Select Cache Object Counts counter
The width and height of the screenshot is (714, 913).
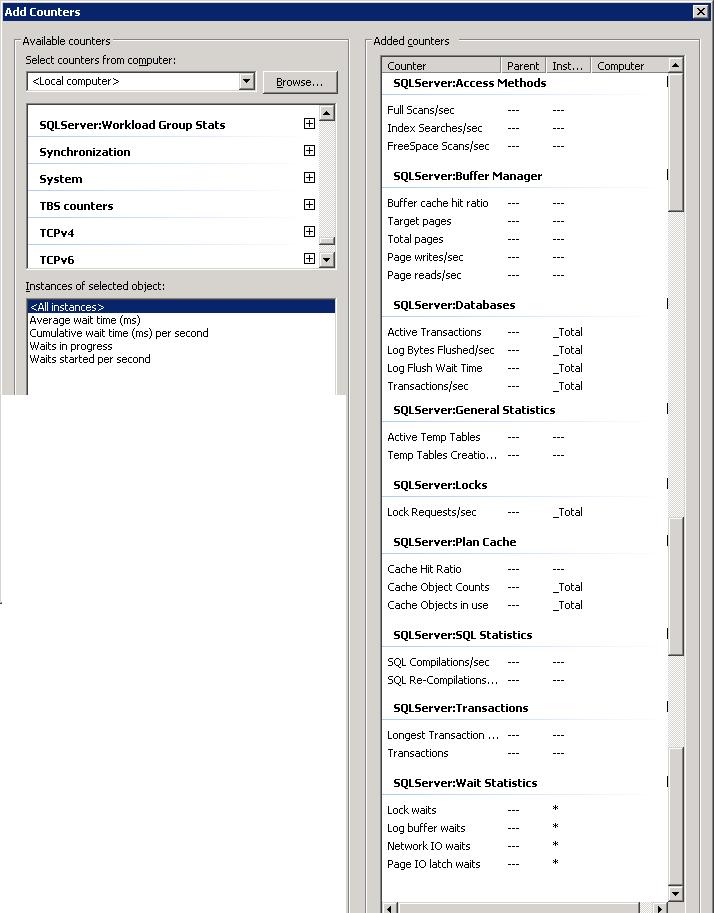click(x=438, y=588)
